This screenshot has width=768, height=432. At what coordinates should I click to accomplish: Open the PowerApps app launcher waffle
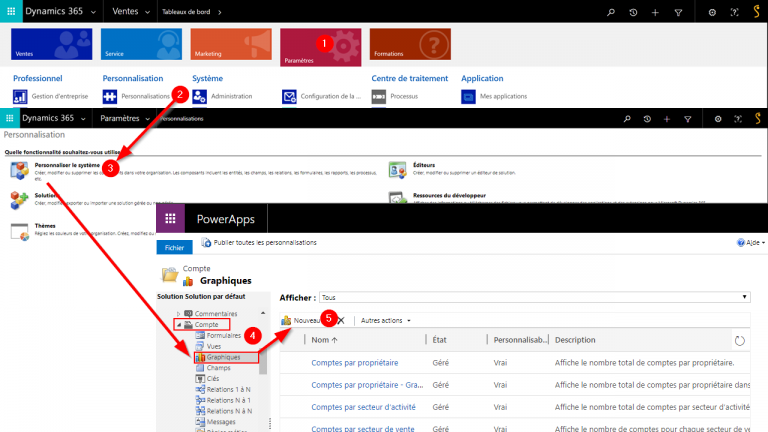(170, 218)
